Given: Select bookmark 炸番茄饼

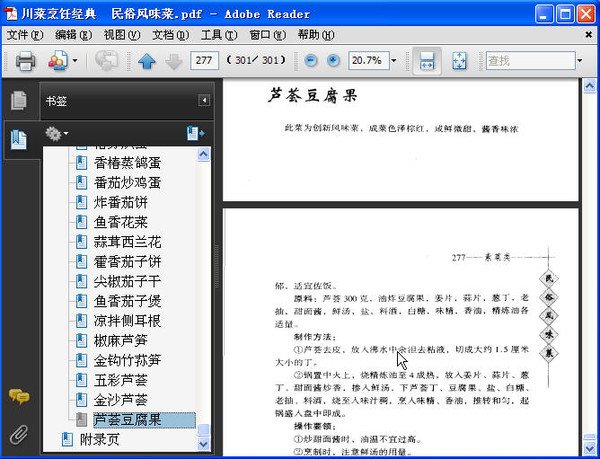Looking at the screenshot, I should [x=121, y=203].
